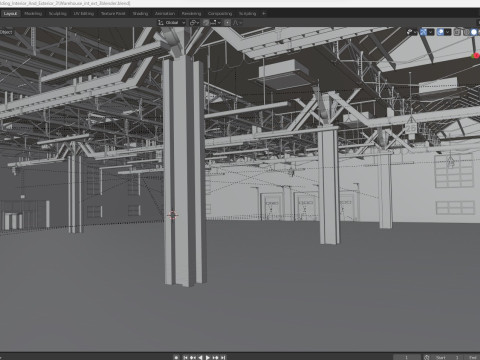Screen dimensions: 480x360
Task: Click the End frame field
Action: 473,357
